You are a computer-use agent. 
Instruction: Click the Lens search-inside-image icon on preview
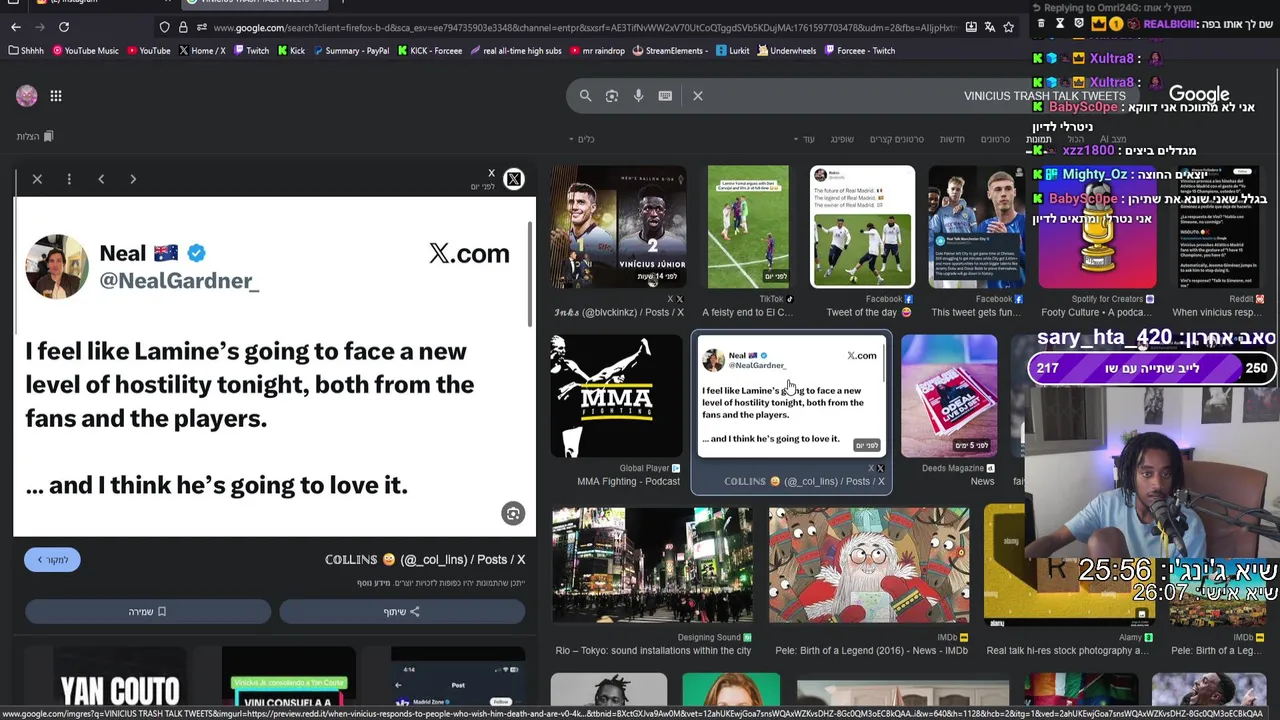513,513
